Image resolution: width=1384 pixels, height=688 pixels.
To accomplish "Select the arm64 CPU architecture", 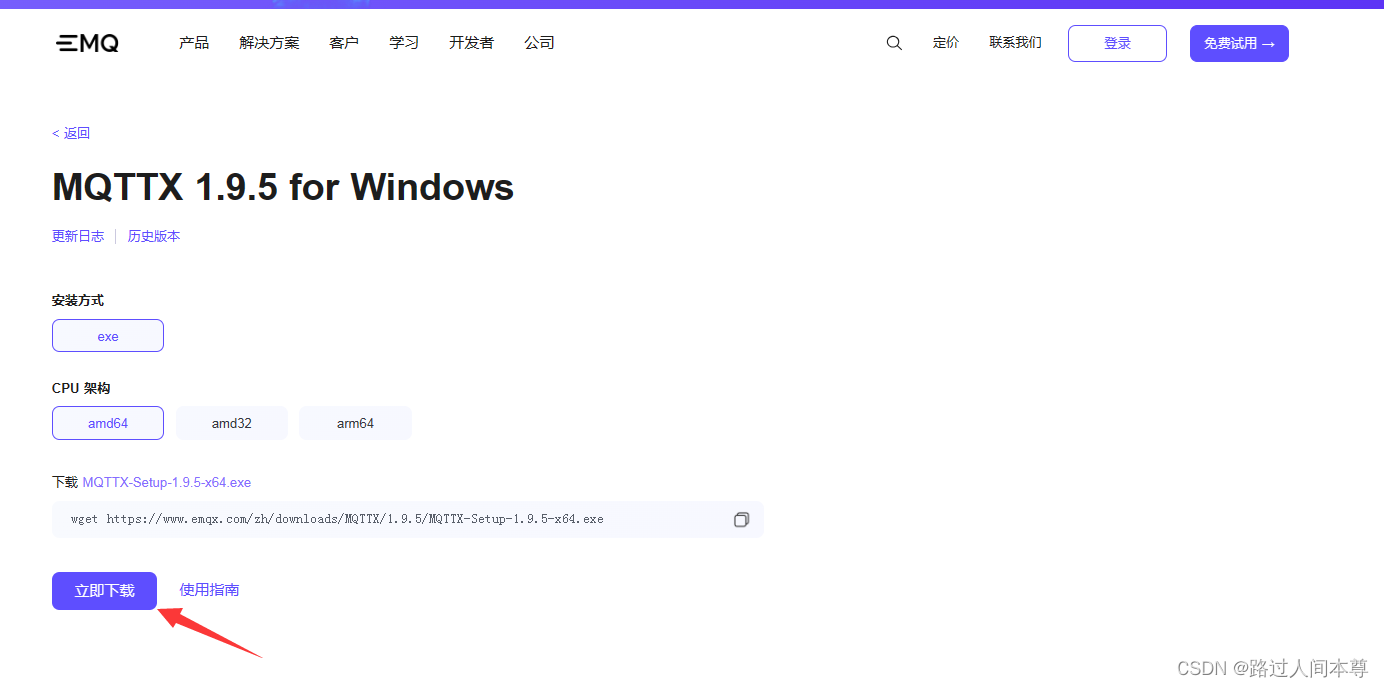I will point(355,423).
